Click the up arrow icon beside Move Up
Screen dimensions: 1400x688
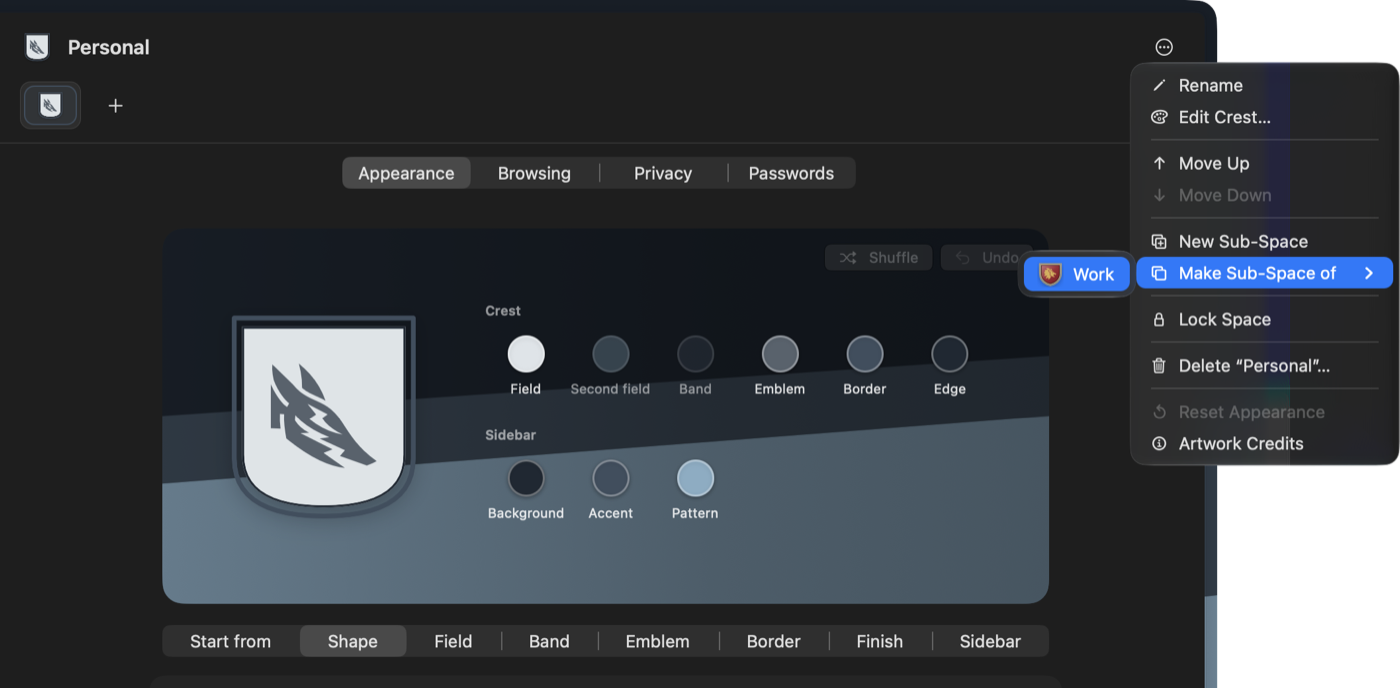coord(1159,163)
